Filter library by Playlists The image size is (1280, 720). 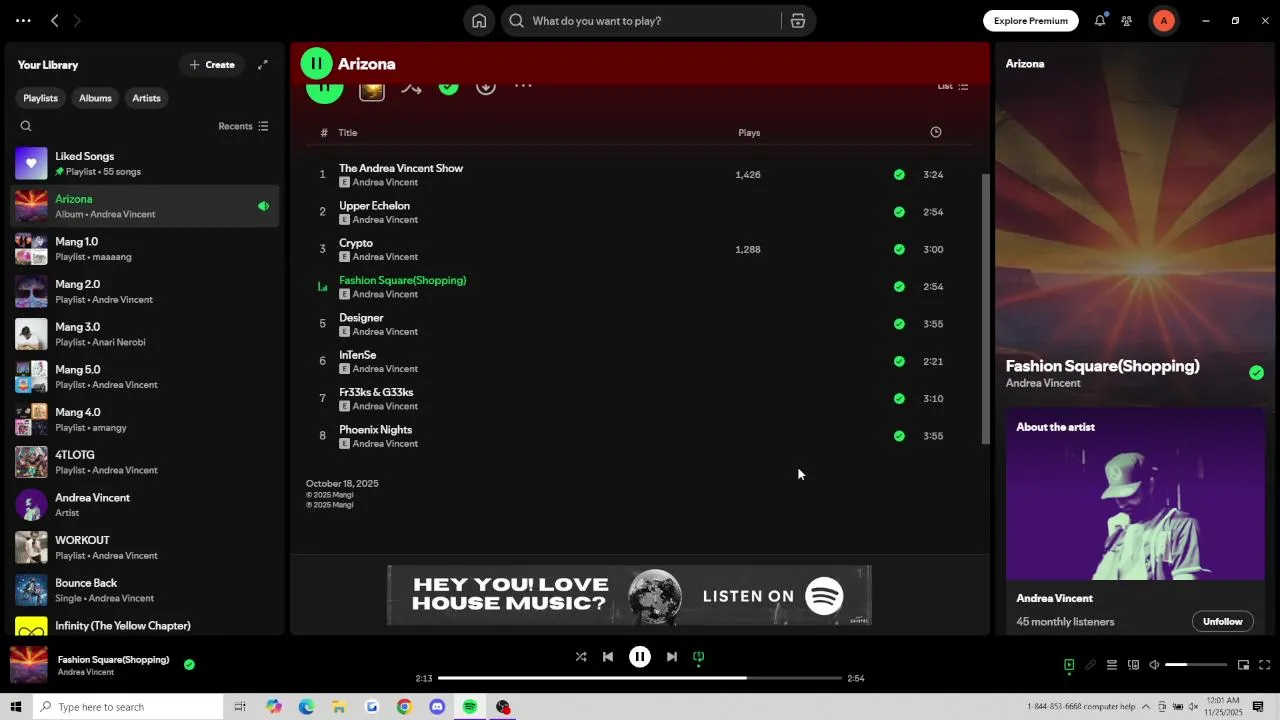[41, 98]
